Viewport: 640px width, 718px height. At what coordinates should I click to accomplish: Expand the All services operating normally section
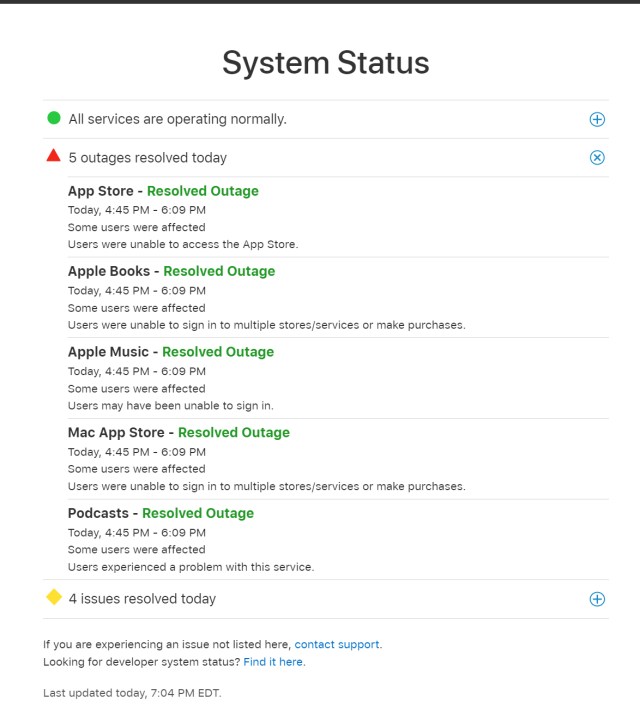(597, 120)
